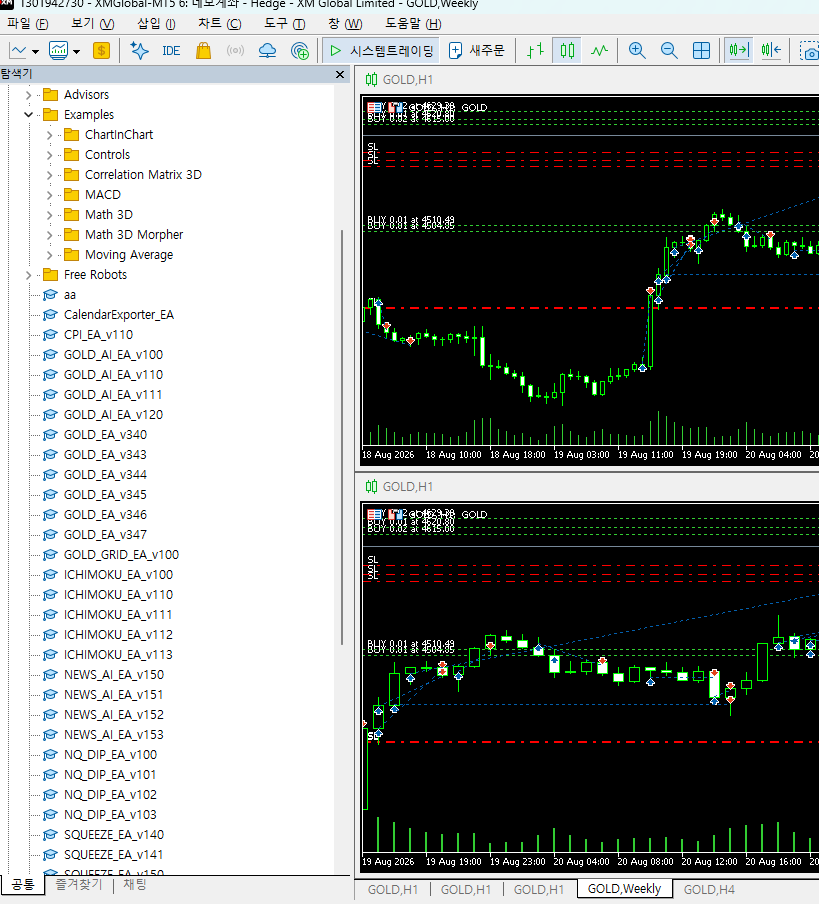Click the NEWS_AI_EA_v150 advisor icon
Image resolution: width=819 pixels, height=904 pixels.
[x=51, y=675]
